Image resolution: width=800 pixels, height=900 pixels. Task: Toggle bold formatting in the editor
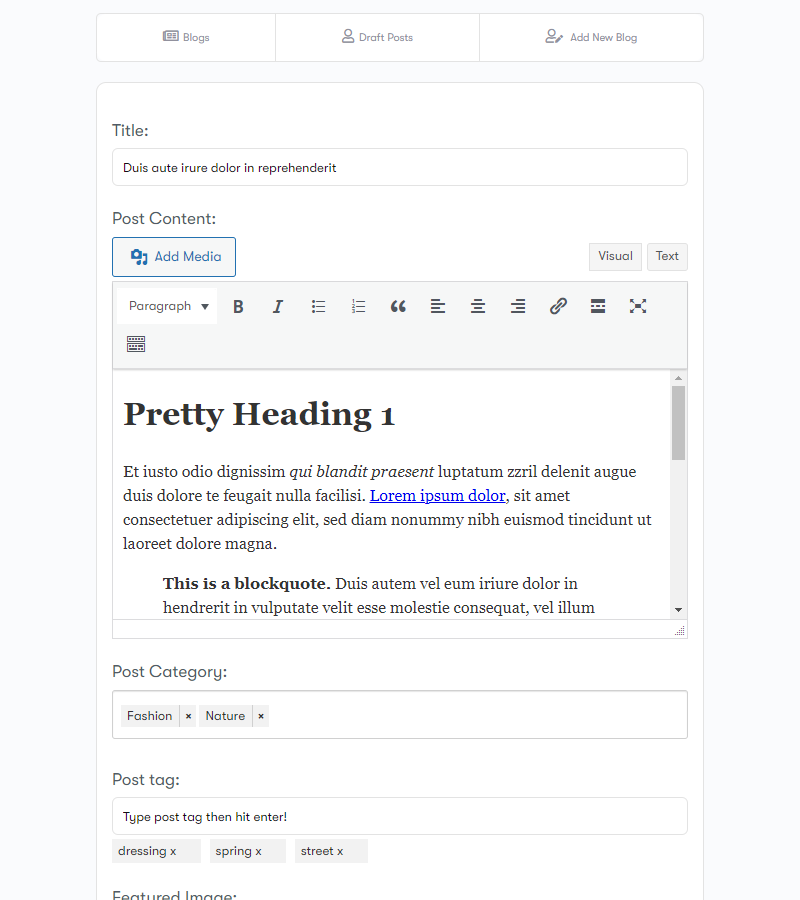coord(238,306)
